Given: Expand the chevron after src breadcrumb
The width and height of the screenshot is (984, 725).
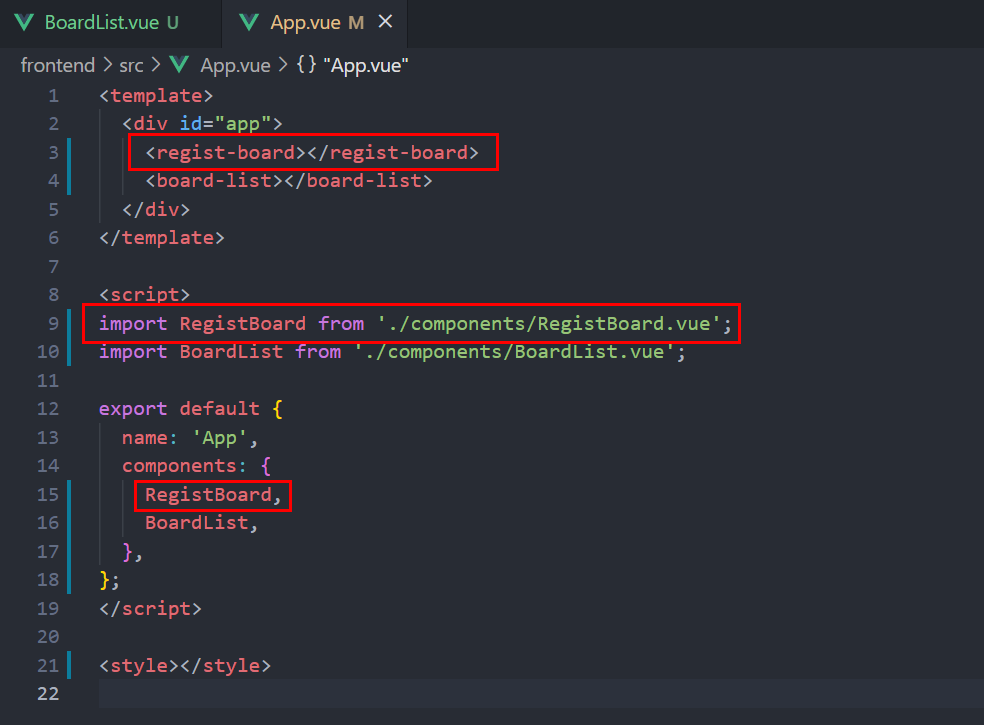Looking at the screenshot, I should [x=156, y=65].
